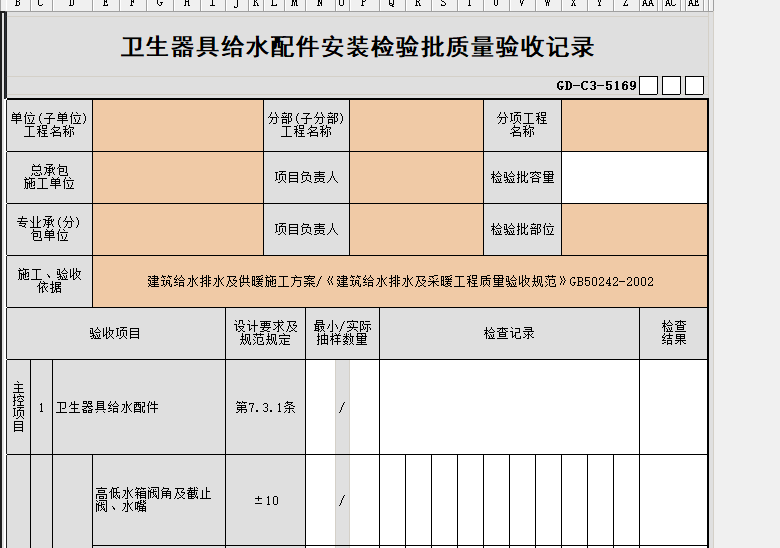780x548 pixels.
Task: Click the 检验批部位 input cell
Action: (634, 229)
